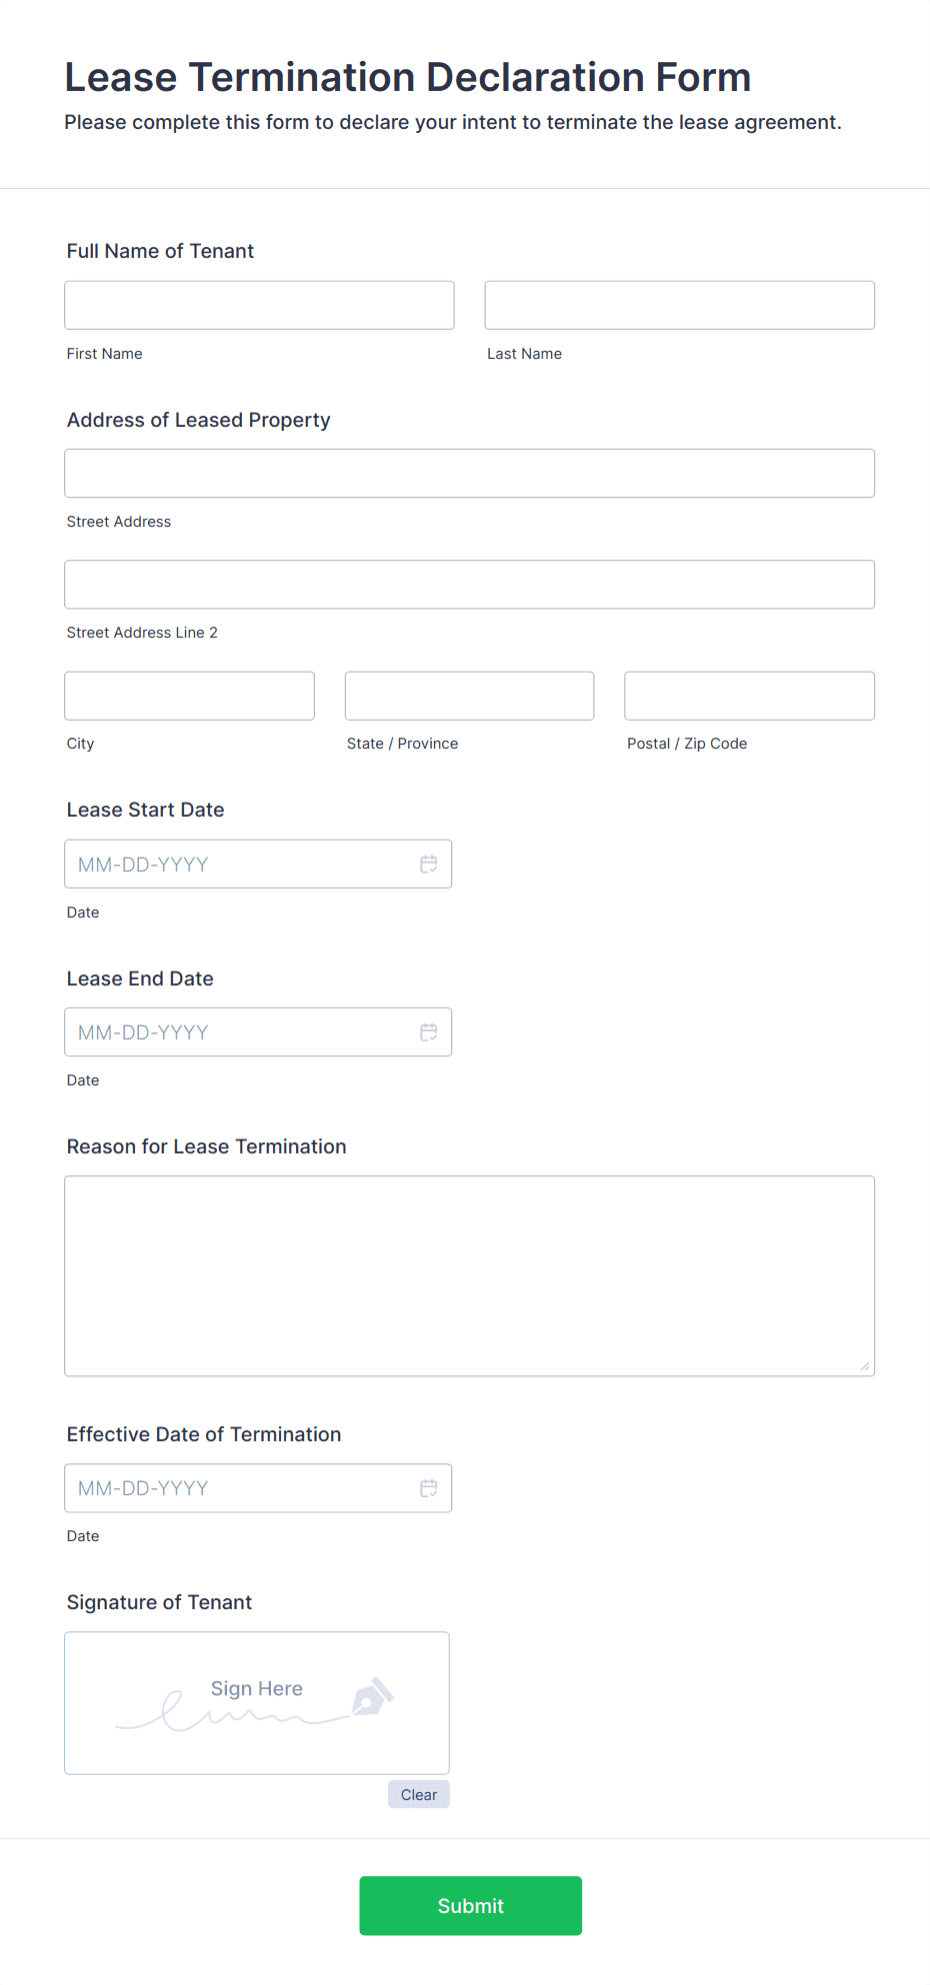Open the Effective Date of Termination calendar picker
This screenshot has height=1985, width=930.
429,1488
